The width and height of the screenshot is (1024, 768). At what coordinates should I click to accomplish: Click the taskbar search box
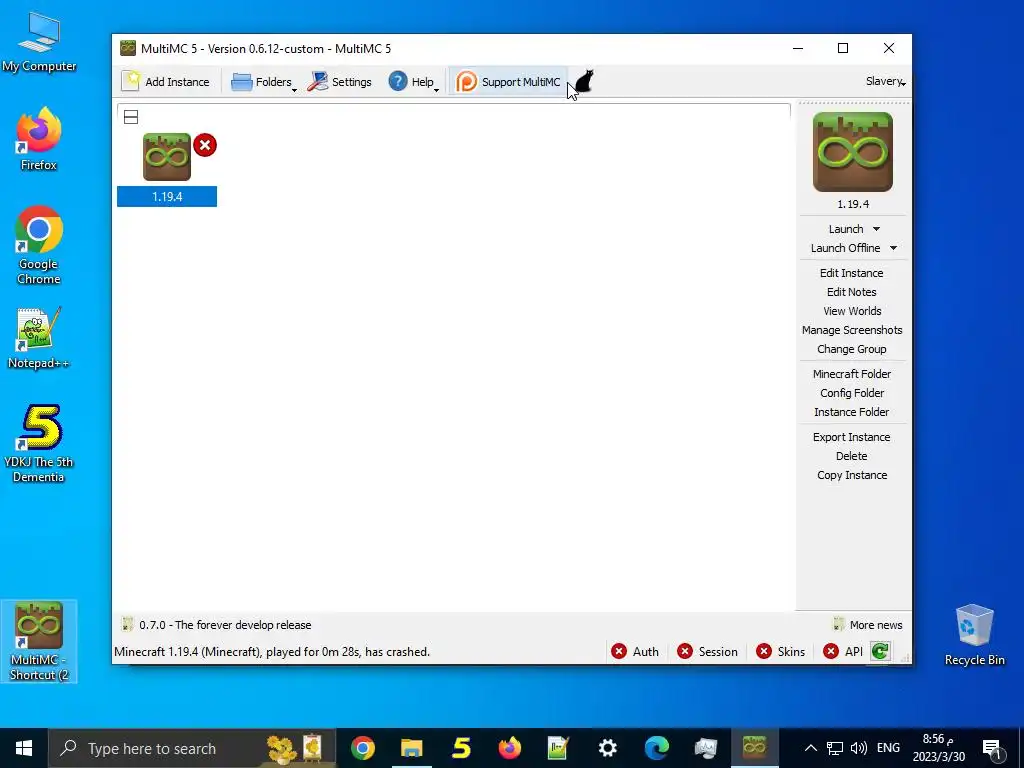click(192, 748)
